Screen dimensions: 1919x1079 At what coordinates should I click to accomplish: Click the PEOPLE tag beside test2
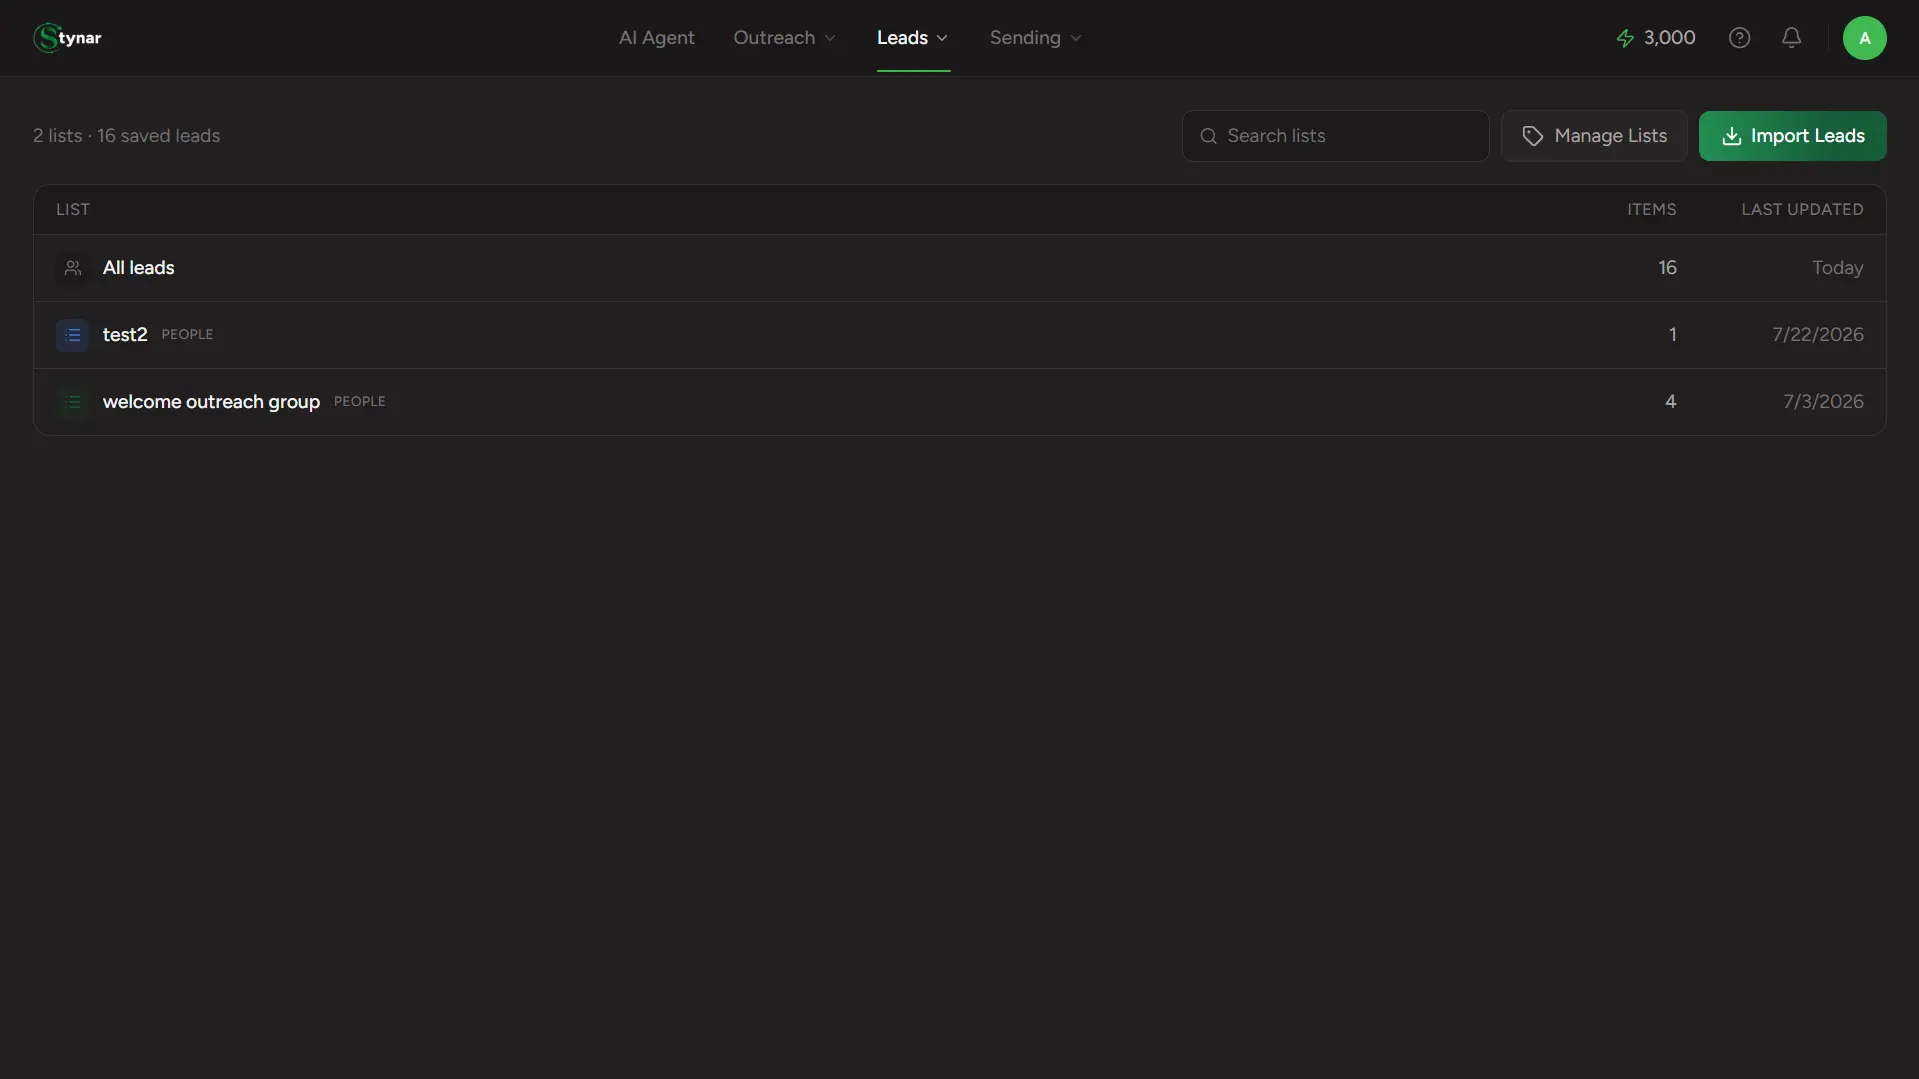(x=187, y=335)
